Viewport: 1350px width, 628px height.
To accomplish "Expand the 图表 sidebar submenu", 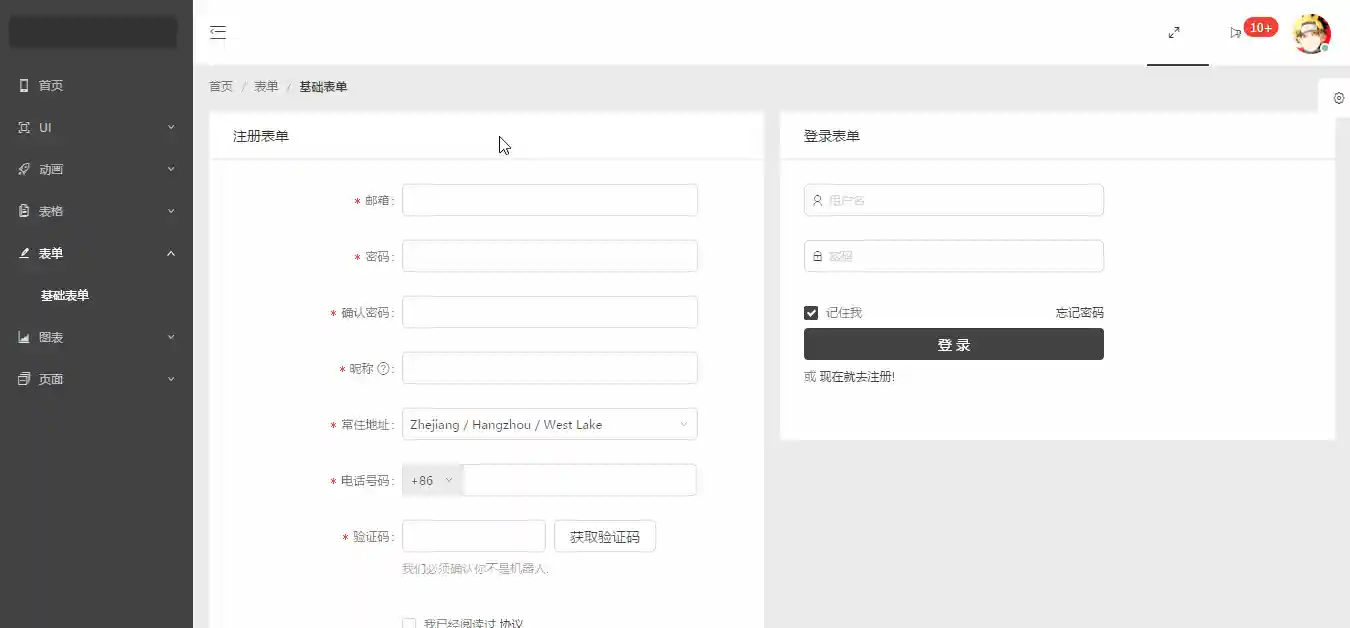I will point(171,338).
